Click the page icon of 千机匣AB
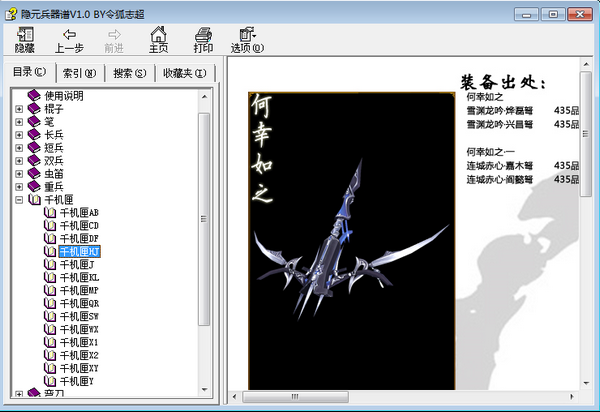This screenshot has width=600, height=412. [x=50, y=213]
